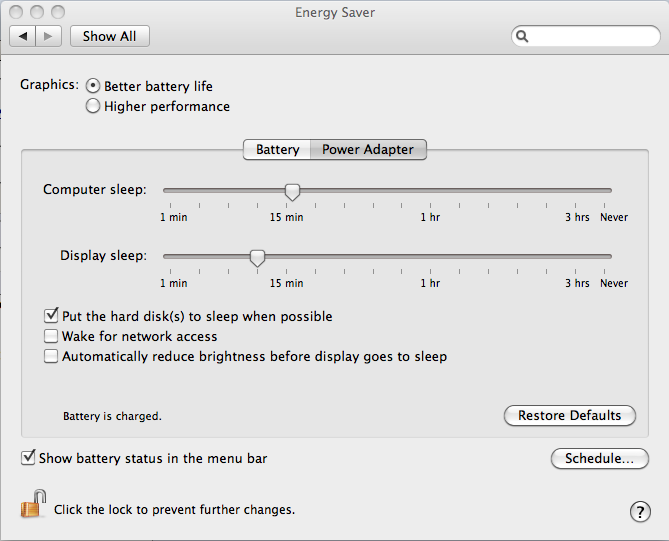Click the Computer sleep slider handle
669x541 pixels.
click(292, 192)
